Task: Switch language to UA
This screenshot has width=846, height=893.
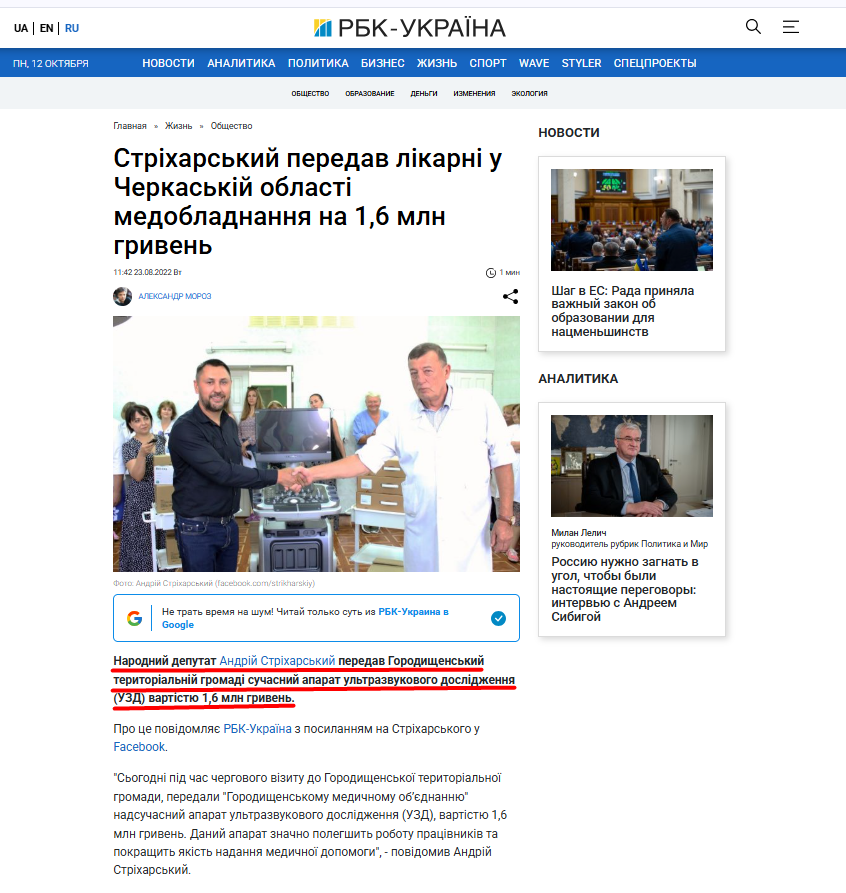Action: pyautogui.click(x=21, y=28)
